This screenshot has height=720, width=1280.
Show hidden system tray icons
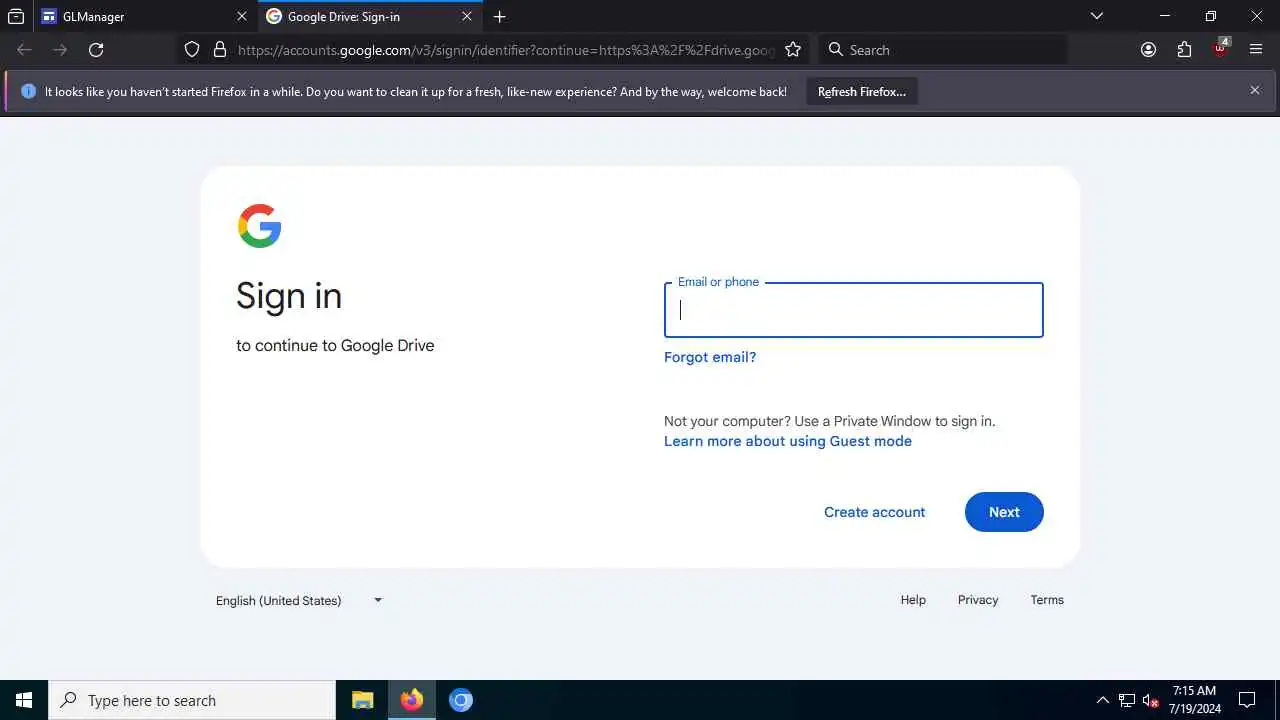(1103, 700)
